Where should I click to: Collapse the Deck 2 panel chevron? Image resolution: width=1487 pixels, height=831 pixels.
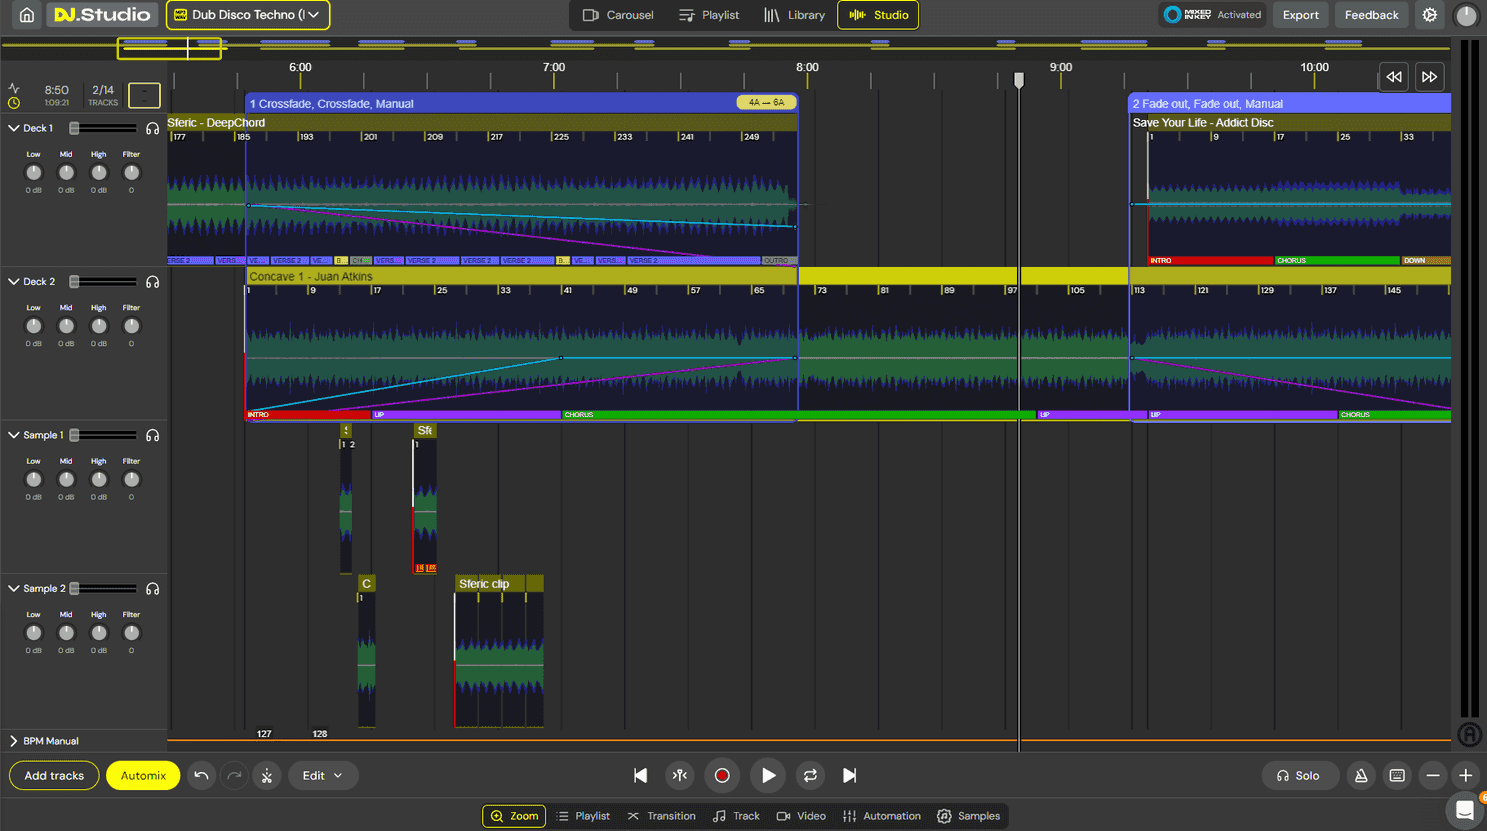click(12, 281)
